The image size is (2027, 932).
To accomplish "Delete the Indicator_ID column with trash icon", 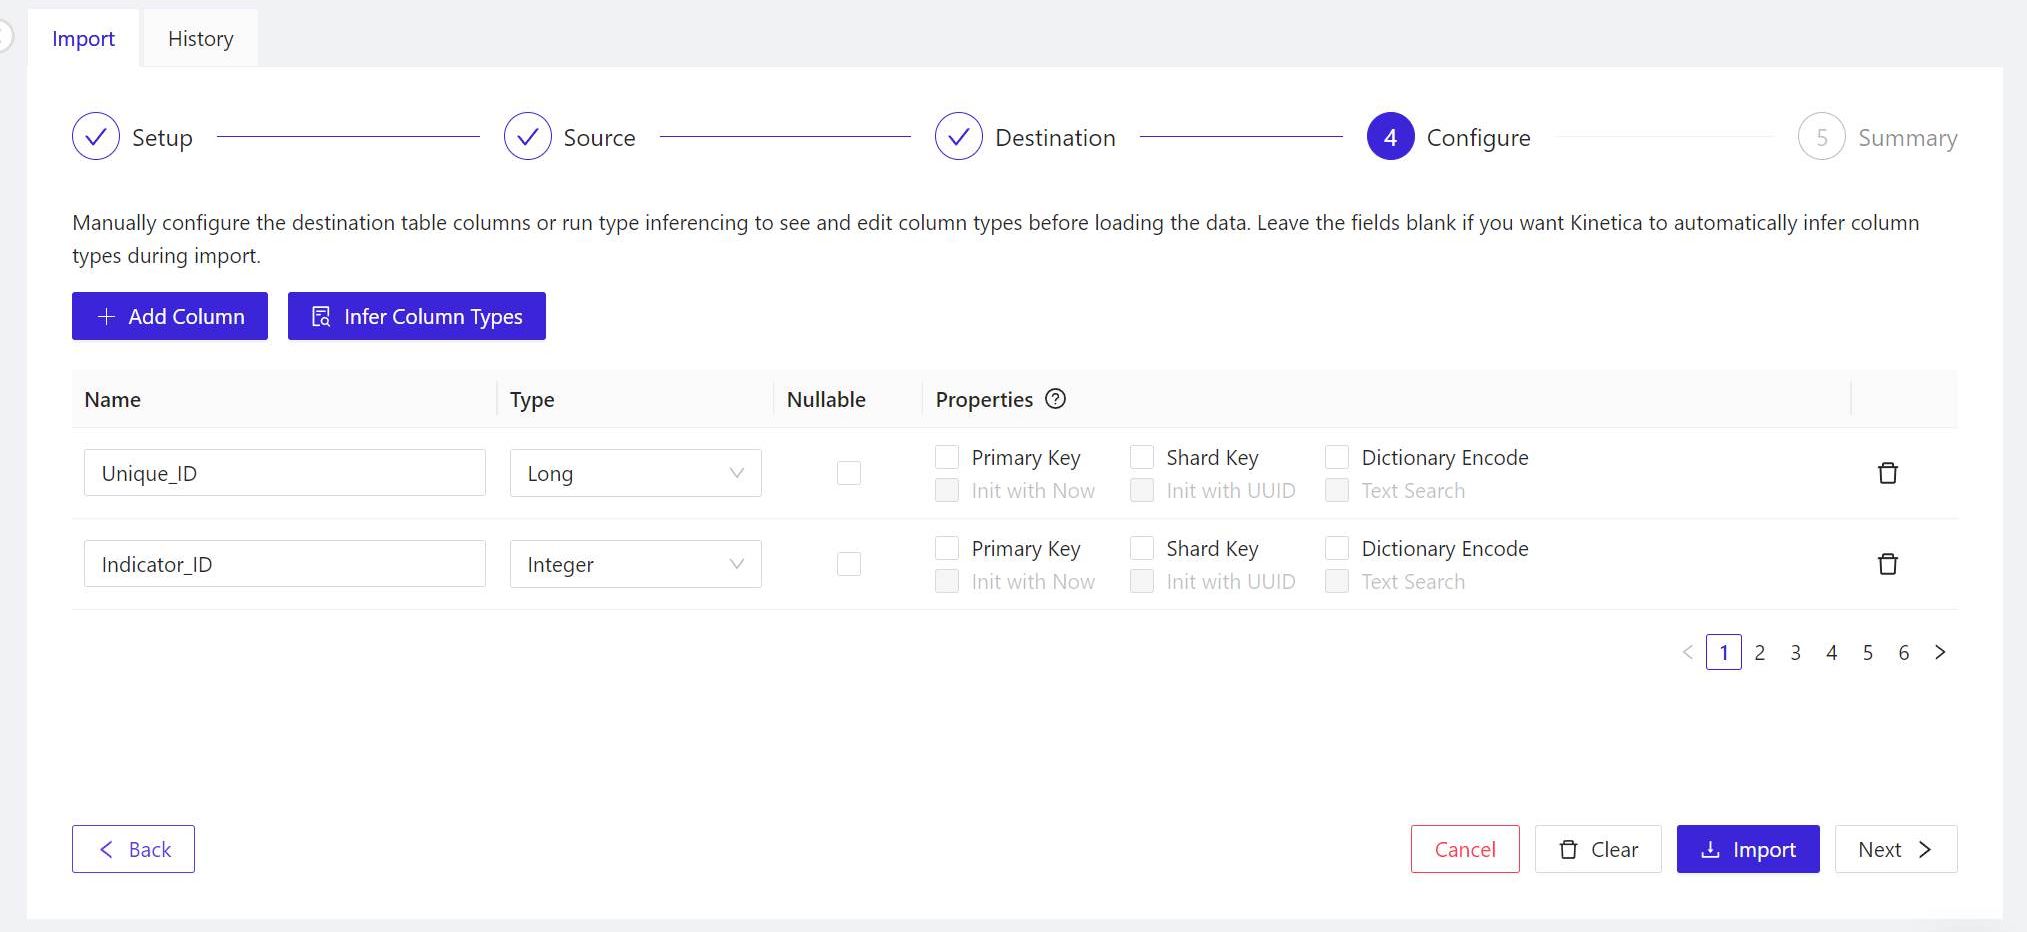I will (1887, 564).
